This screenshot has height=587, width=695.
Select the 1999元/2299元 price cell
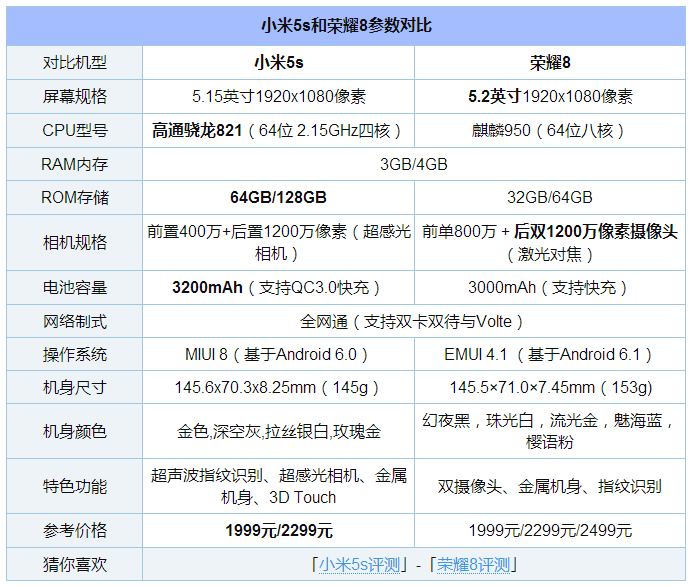point(279,530)
